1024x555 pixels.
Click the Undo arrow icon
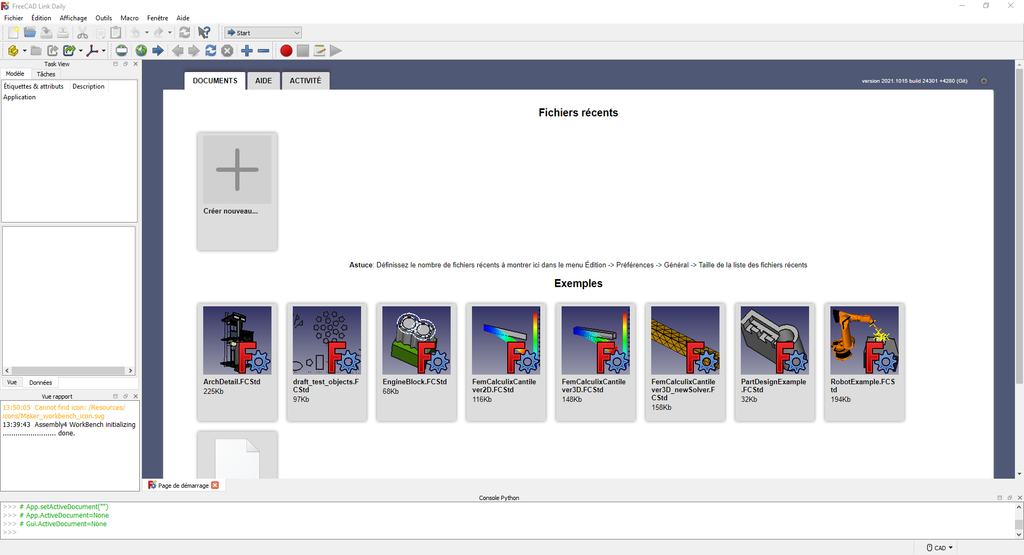[x=135, y=32]
